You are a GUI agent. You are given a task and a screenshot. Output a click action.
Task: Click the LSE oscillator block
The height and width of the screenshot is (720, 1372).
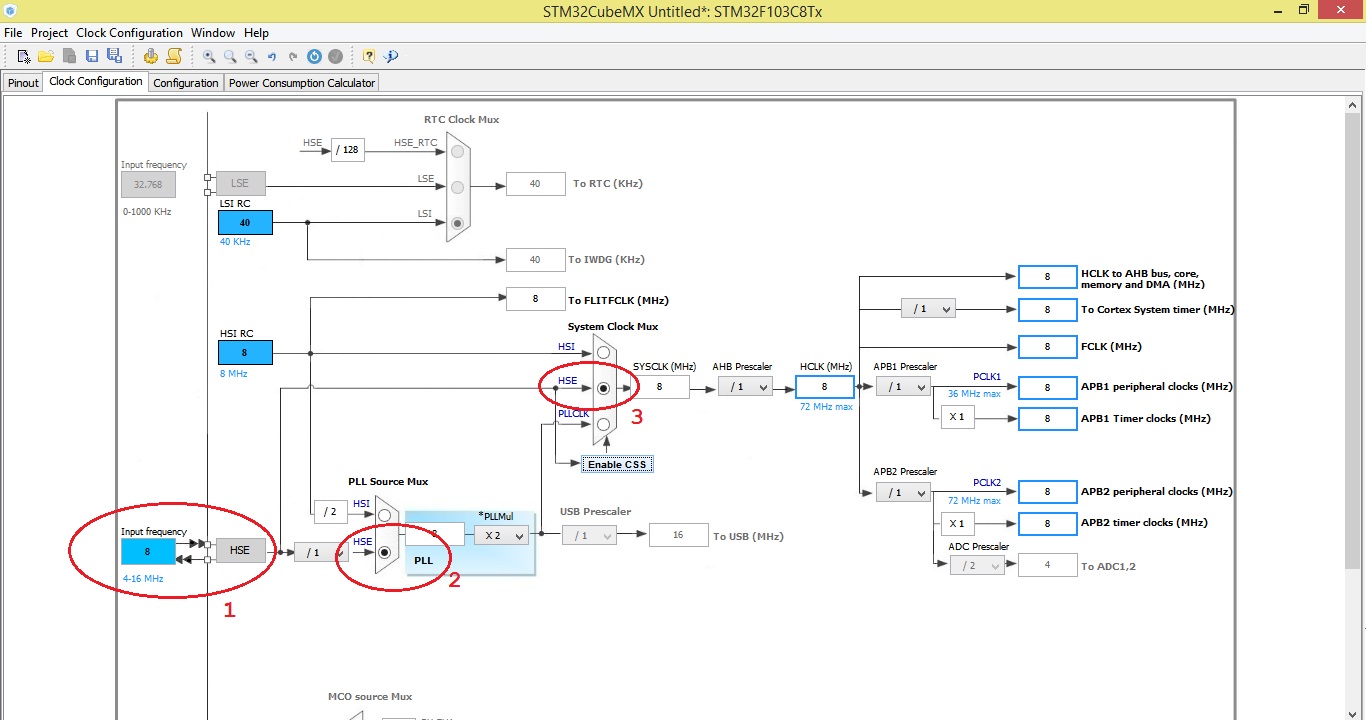[x=240, y=183]
